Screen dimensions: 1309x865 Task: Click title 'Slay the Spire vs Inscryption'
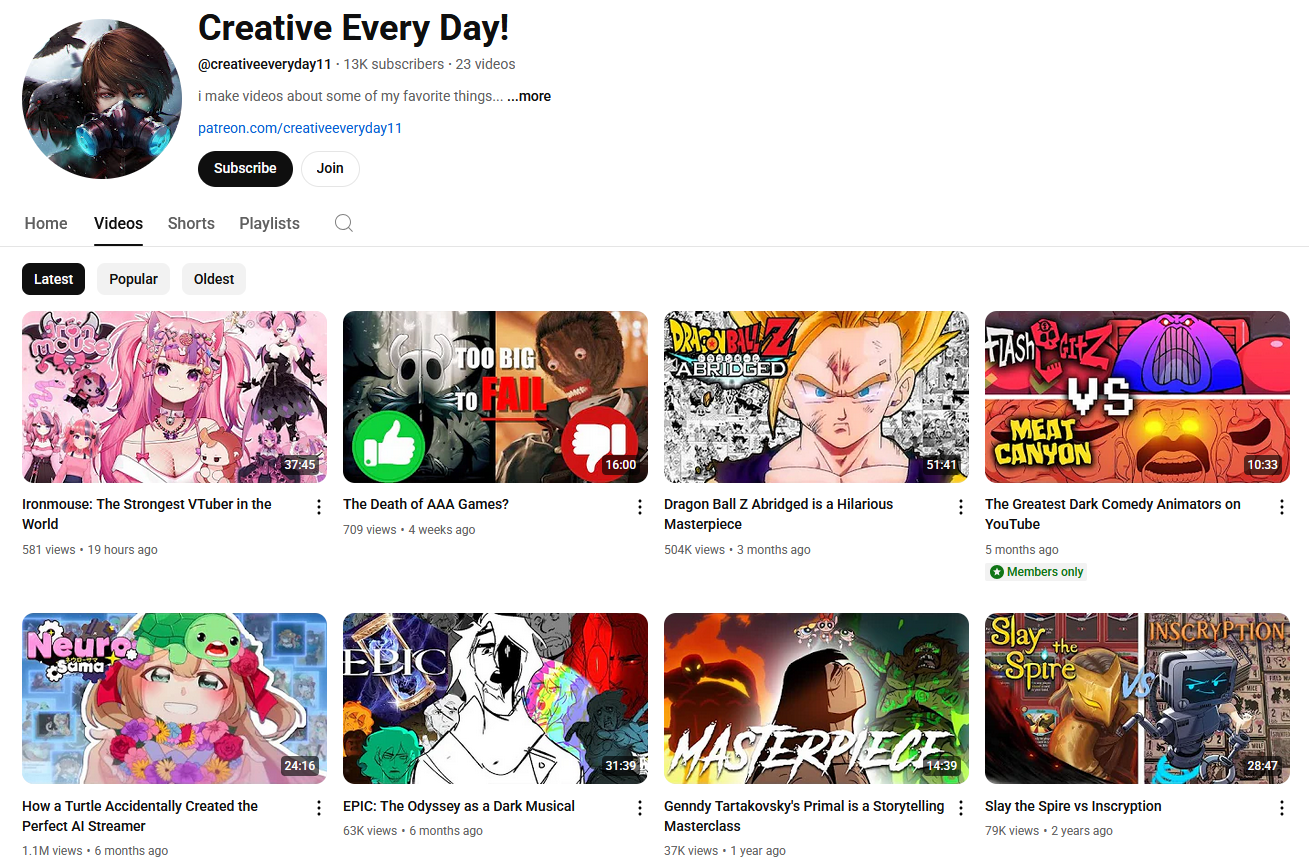point(1073,806)
